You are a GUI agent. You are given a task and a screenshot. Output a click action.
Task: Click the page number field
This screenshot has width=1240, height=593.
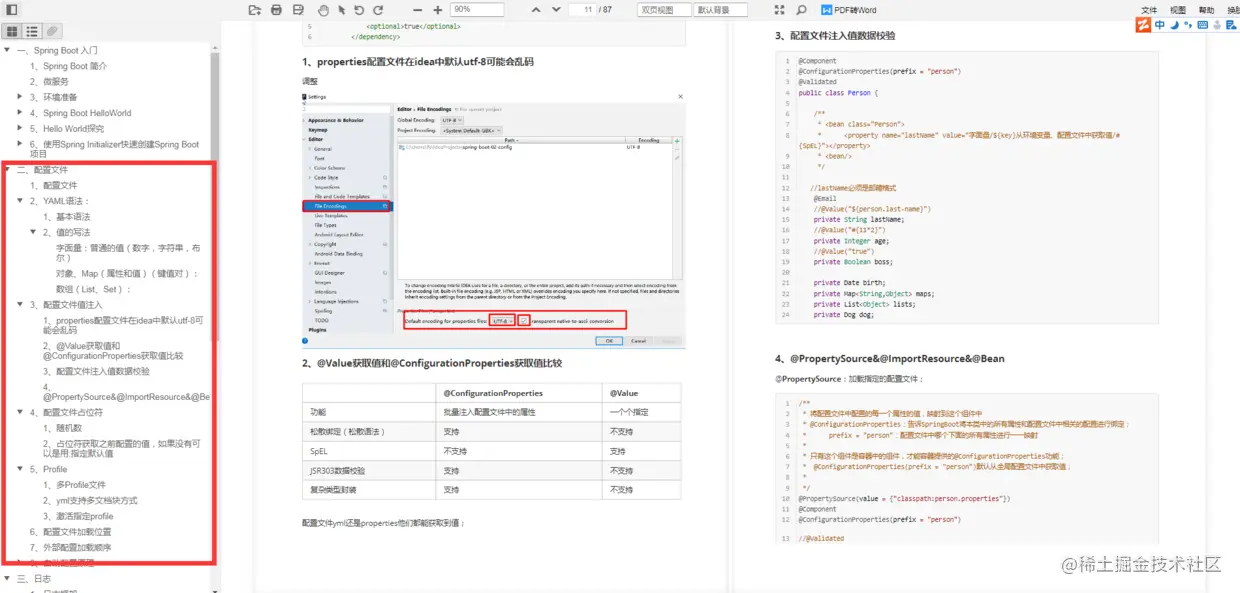(582, 9)
